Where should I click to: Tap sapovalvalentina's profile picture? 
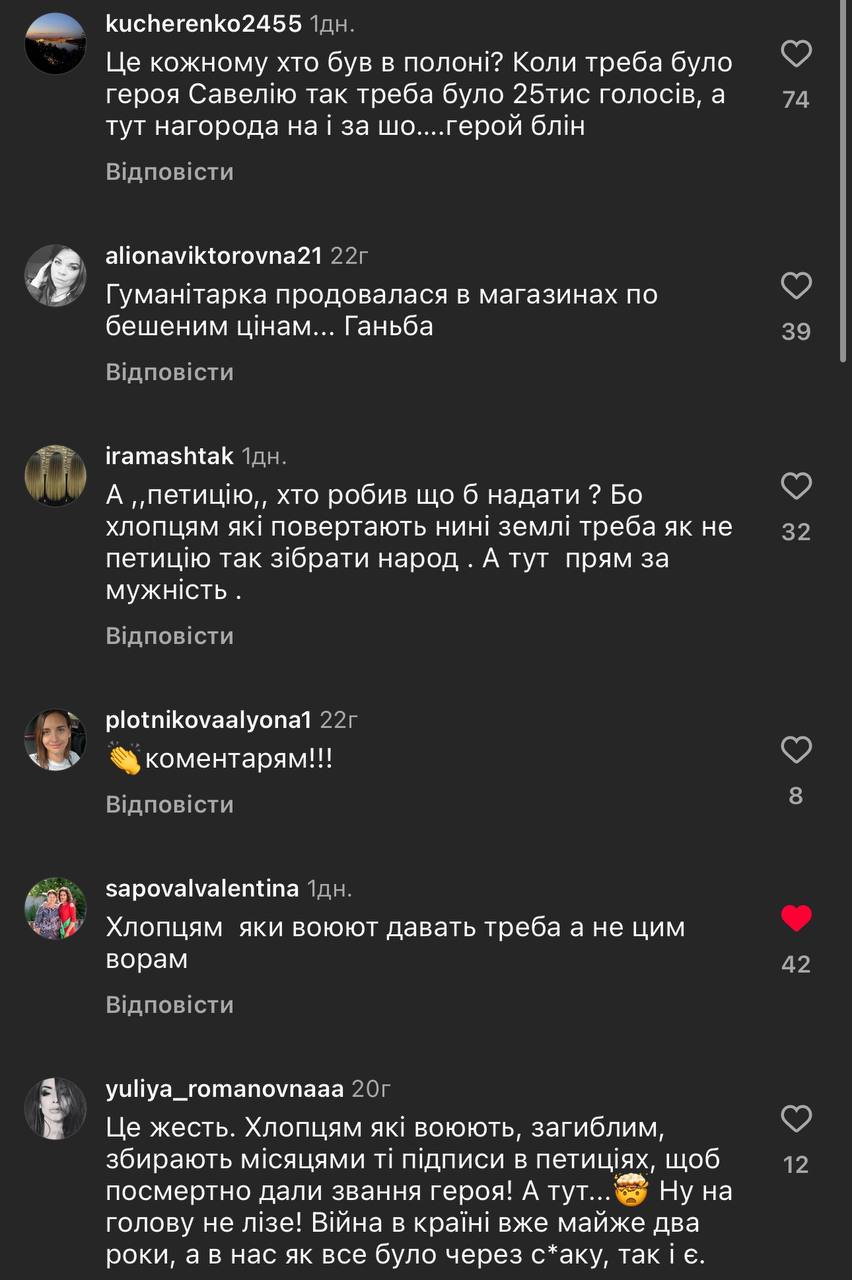[55, 908]
